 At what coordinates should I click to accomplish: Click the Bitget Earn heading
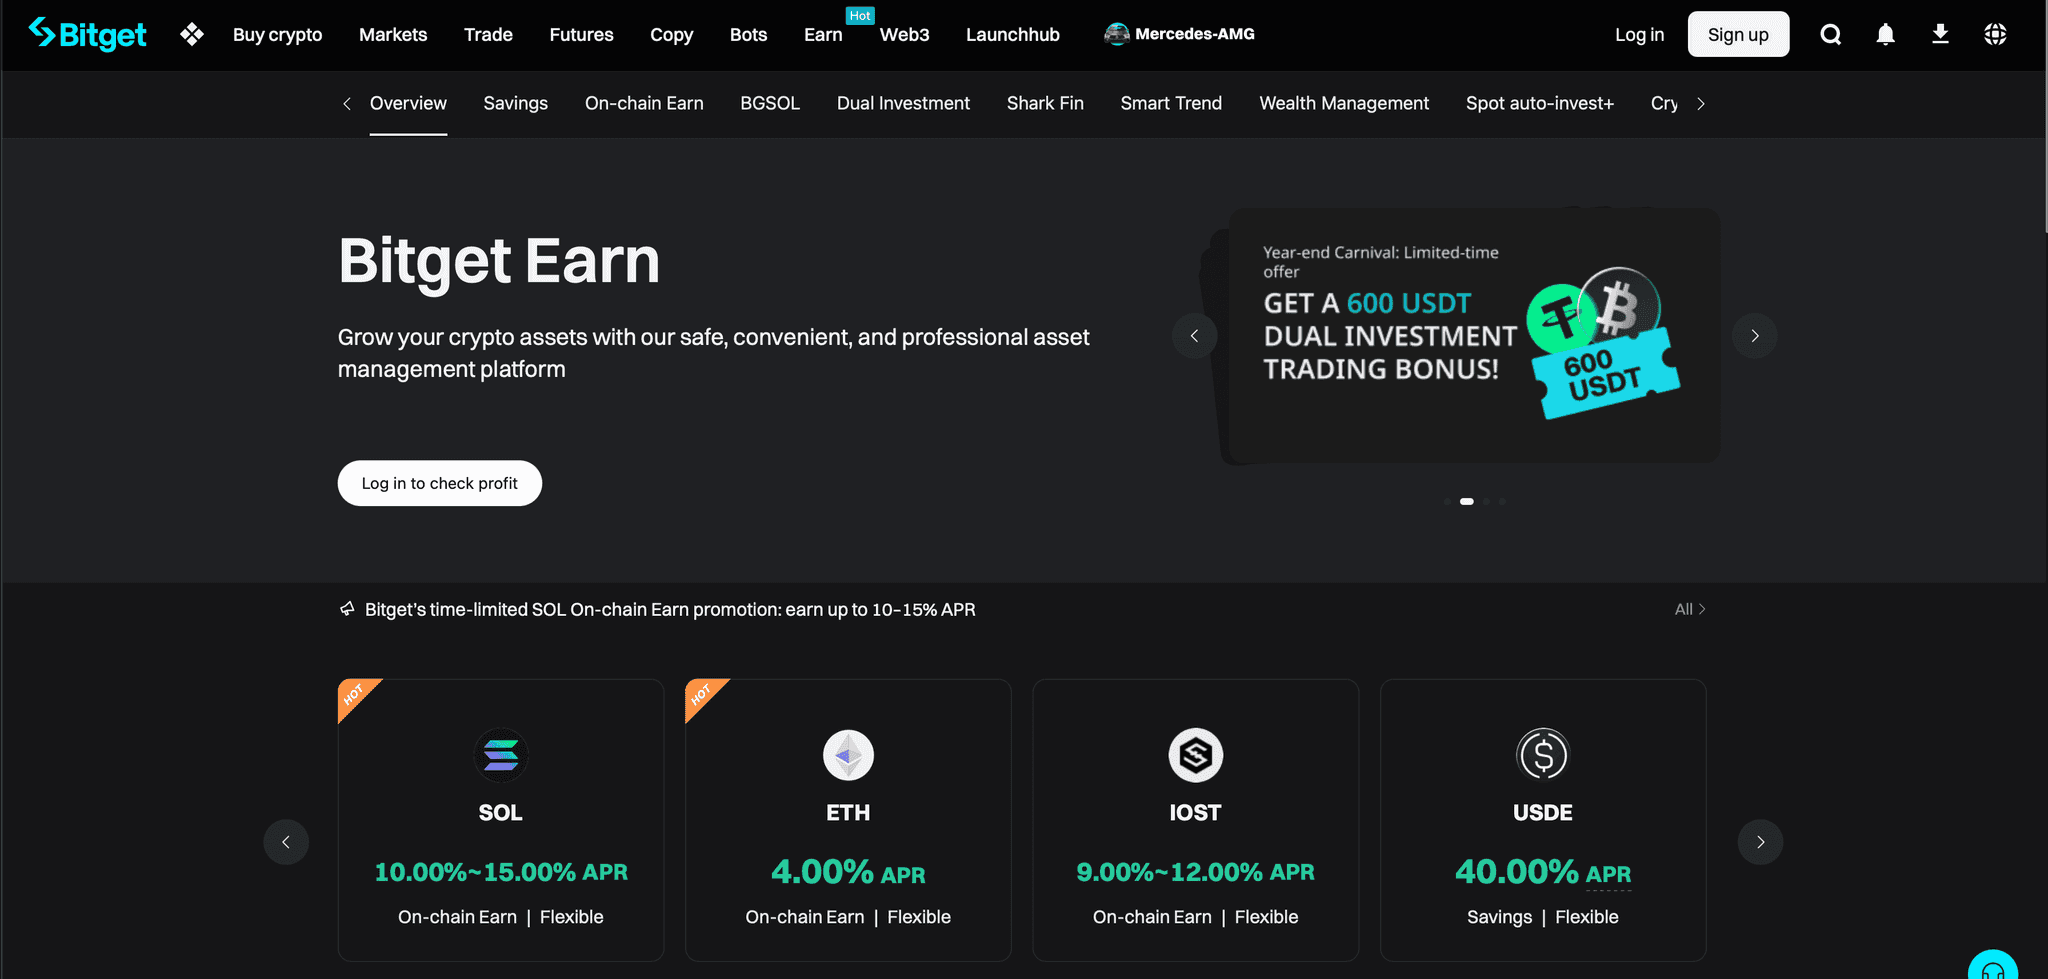coord(499,262)
